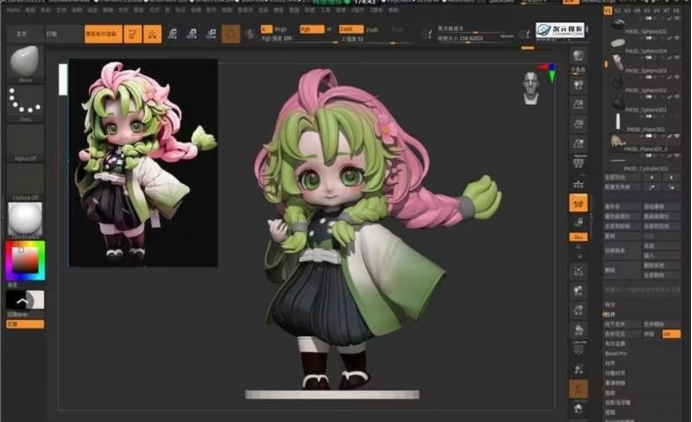Click the BPR render sphere icon

pyautogui.click(x=578, y=57)
